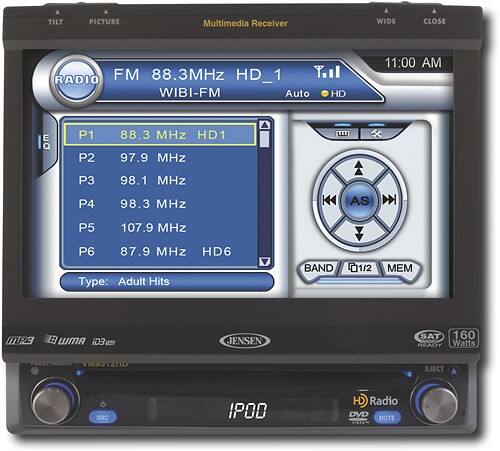Tap the WIBI-FM station name
Screen dimensions: 500x451
point(190,93)
